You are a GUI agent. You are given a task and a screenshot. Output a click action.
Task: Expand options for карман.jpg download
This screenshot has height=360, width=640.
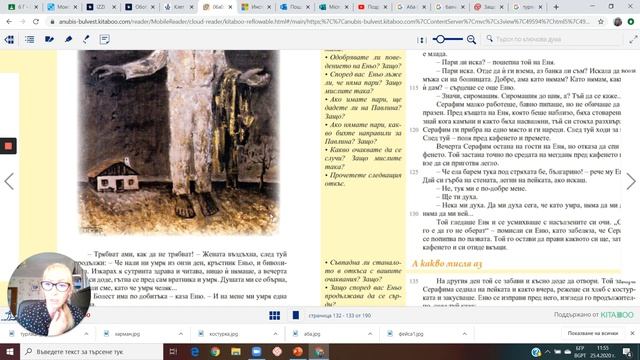180,334
